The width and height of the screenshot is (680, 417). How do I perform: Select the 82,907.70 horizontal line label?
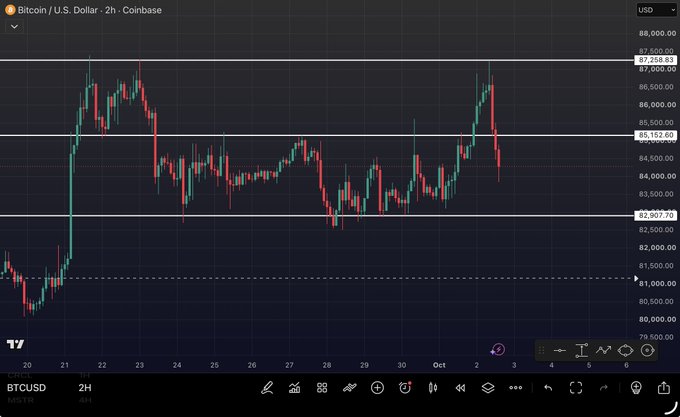656,215
